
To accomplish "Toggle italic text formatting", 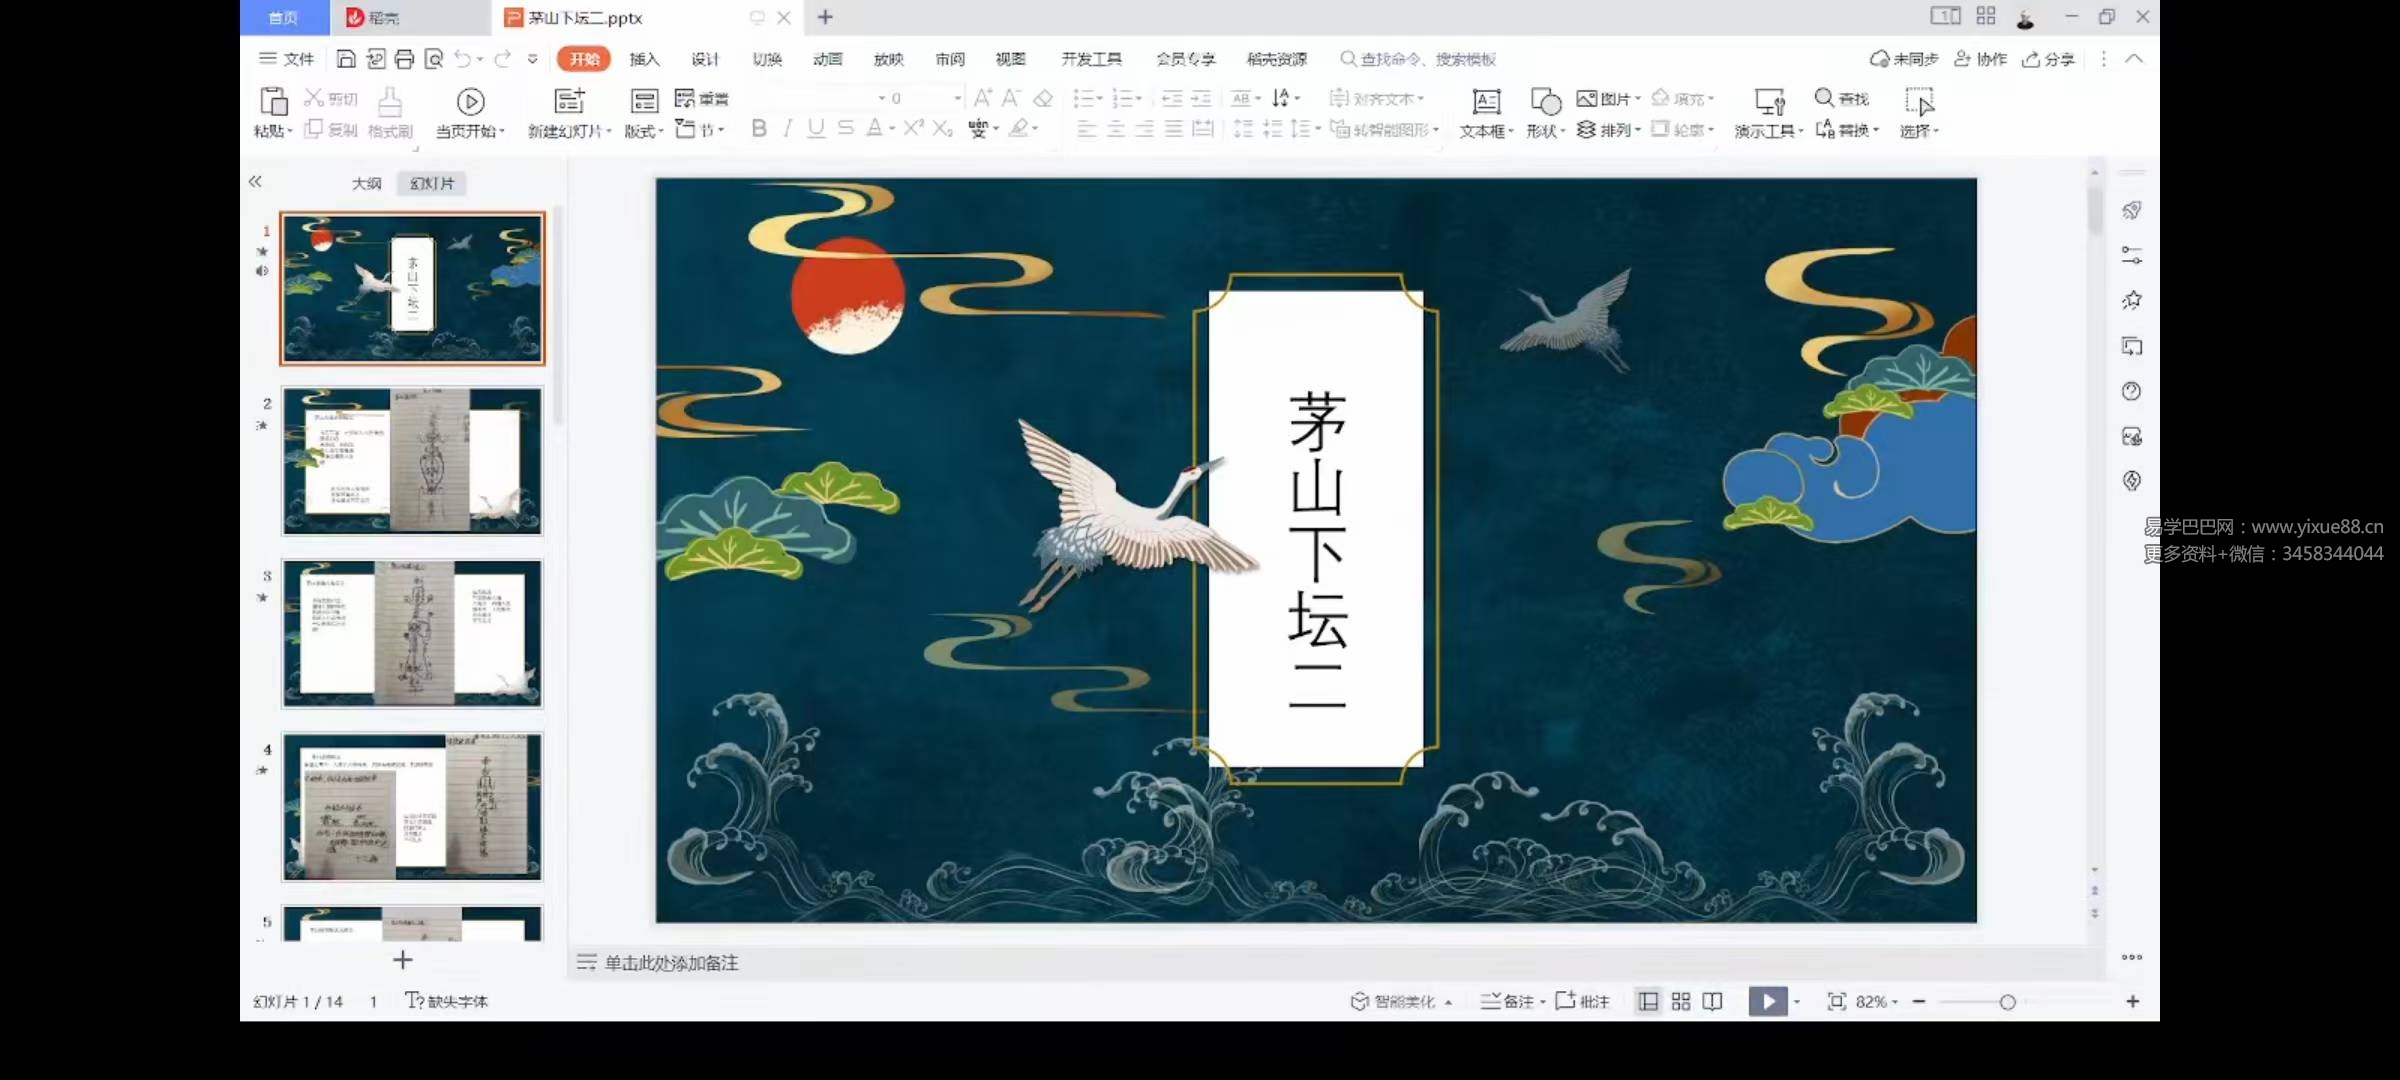I will tap(787, 128).
